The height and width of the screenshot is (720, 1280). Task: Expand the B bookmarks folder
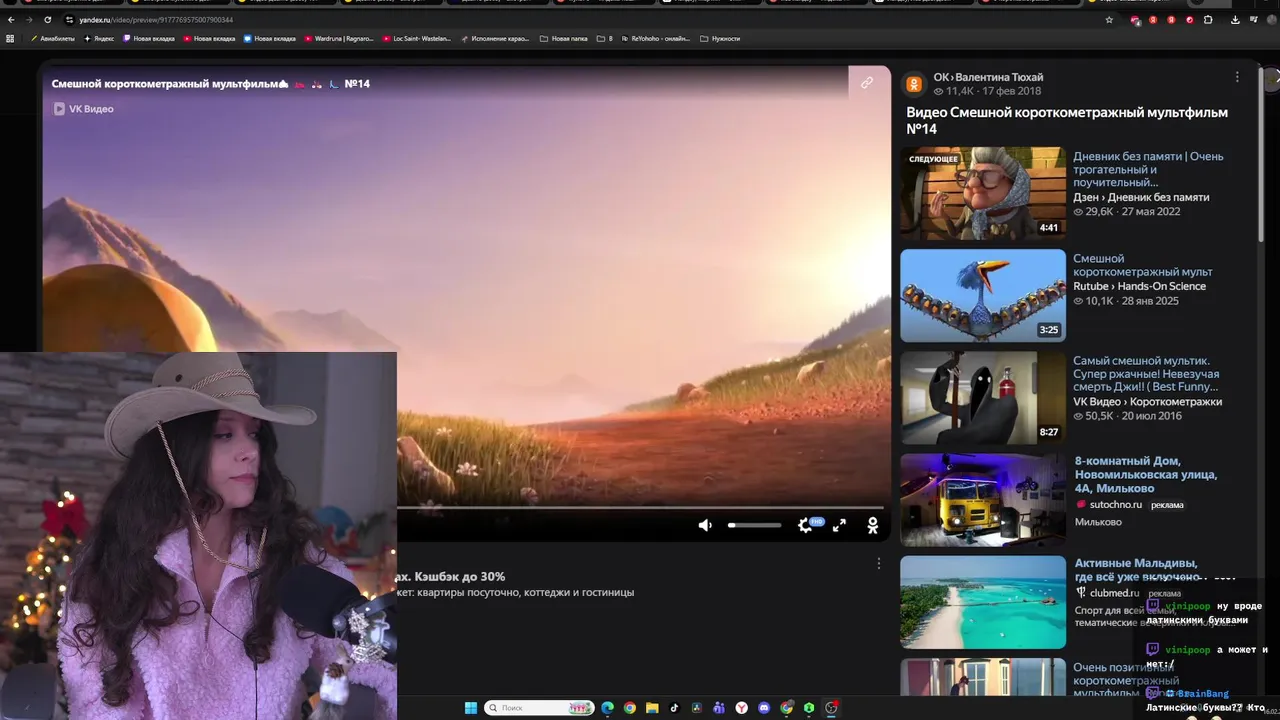pyautogui.click(x=604, y=38)
